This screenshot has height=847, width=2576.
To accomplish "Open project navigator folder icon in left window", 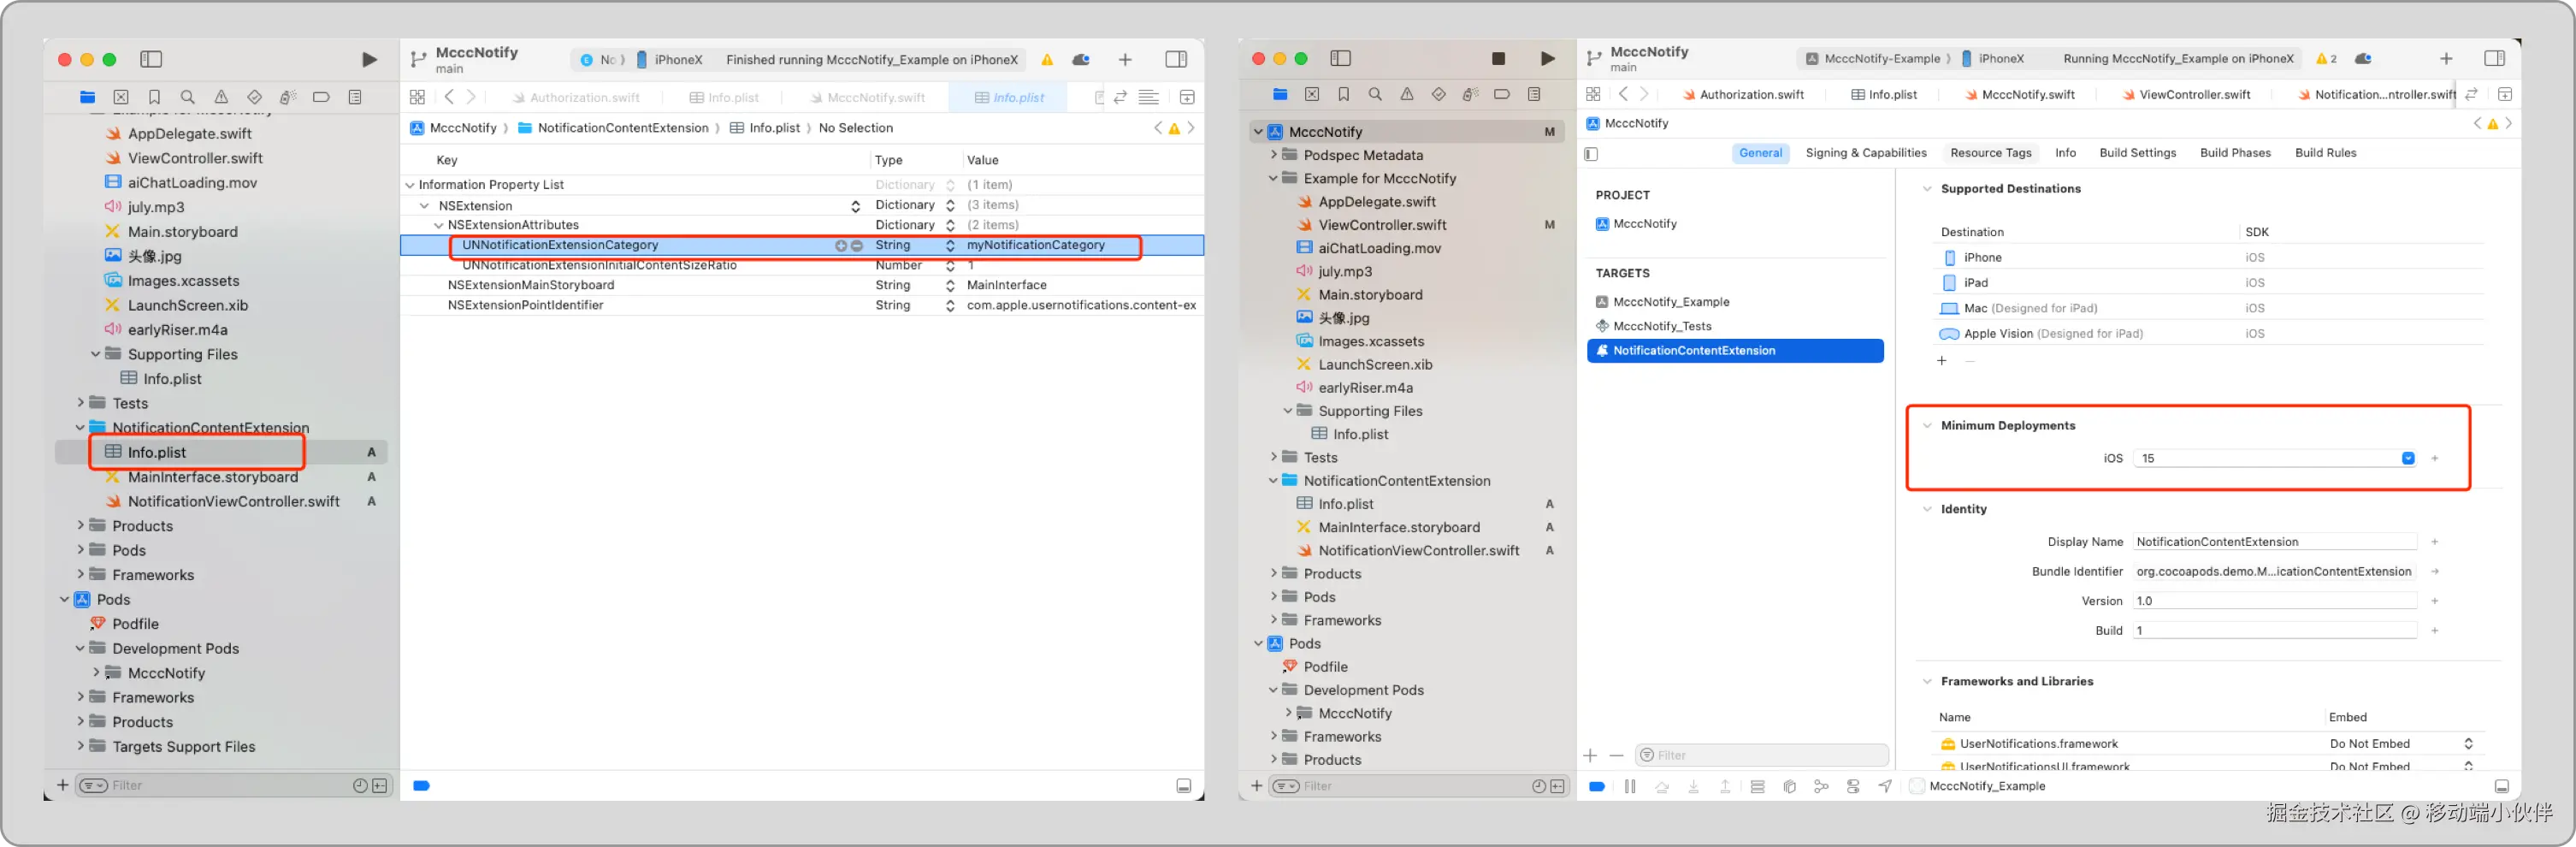I will tap(88, 97).
